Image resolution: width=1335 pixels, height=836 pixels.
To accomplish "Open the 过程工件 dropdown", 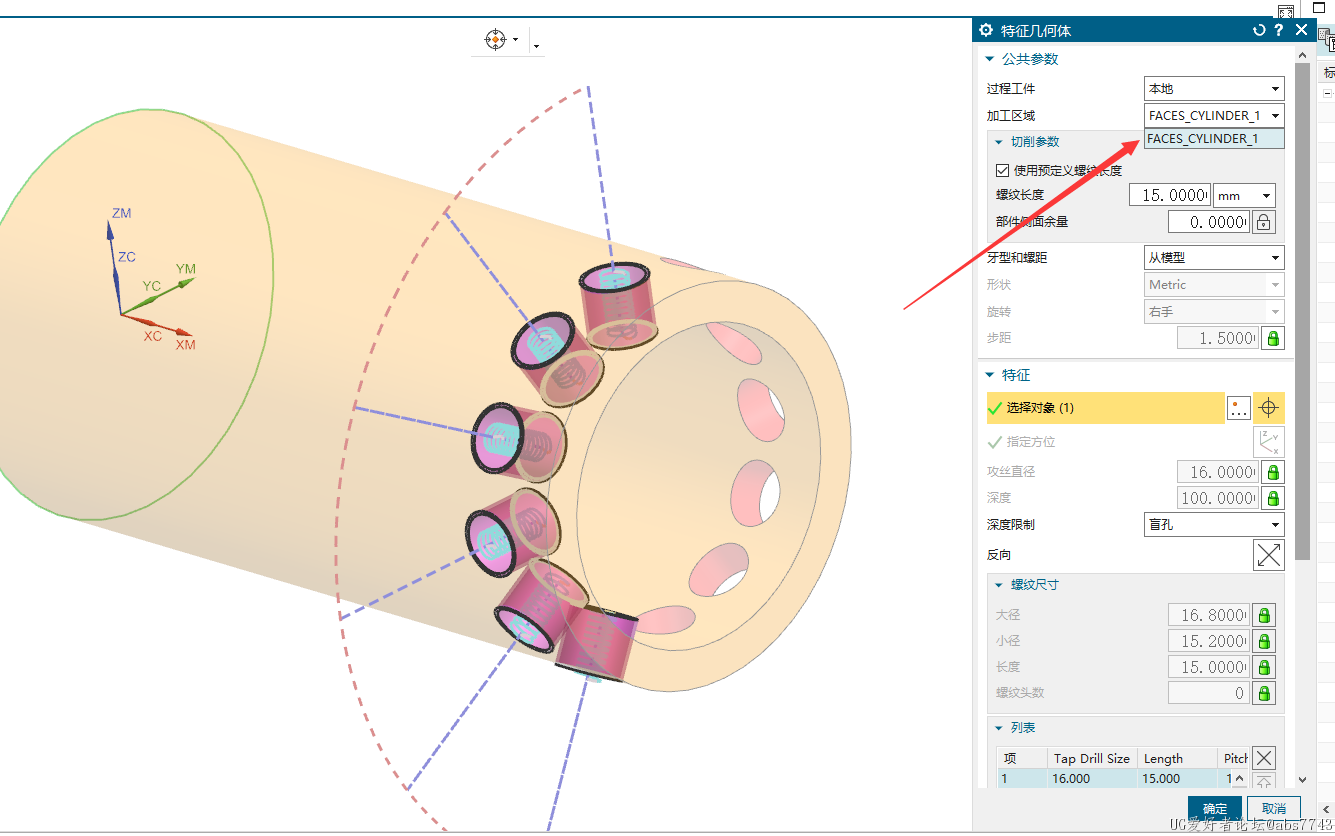I will pos(1214,89).
